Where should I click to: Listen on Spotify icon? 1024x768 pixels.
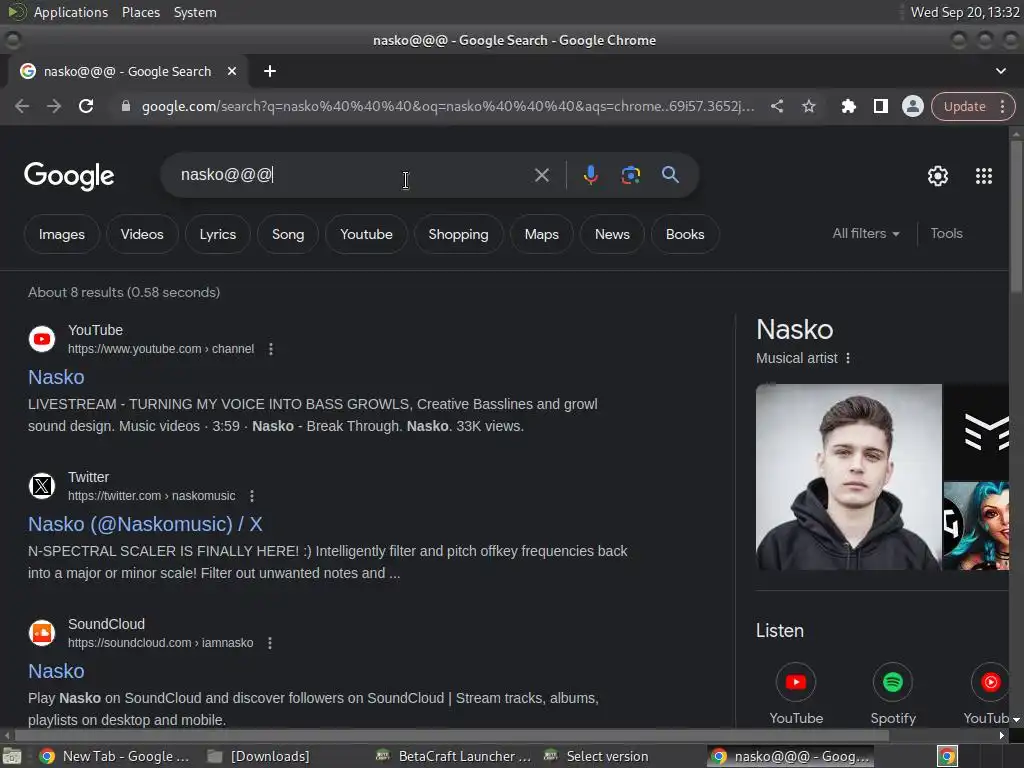coord(893,682)
